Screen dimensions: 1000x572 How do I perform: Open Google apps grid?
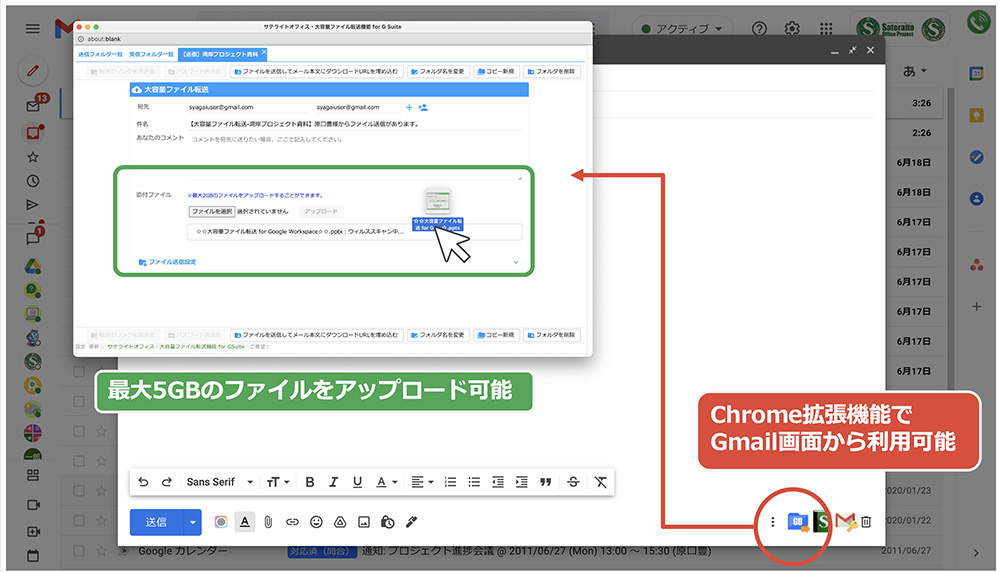tap(827, 29)
